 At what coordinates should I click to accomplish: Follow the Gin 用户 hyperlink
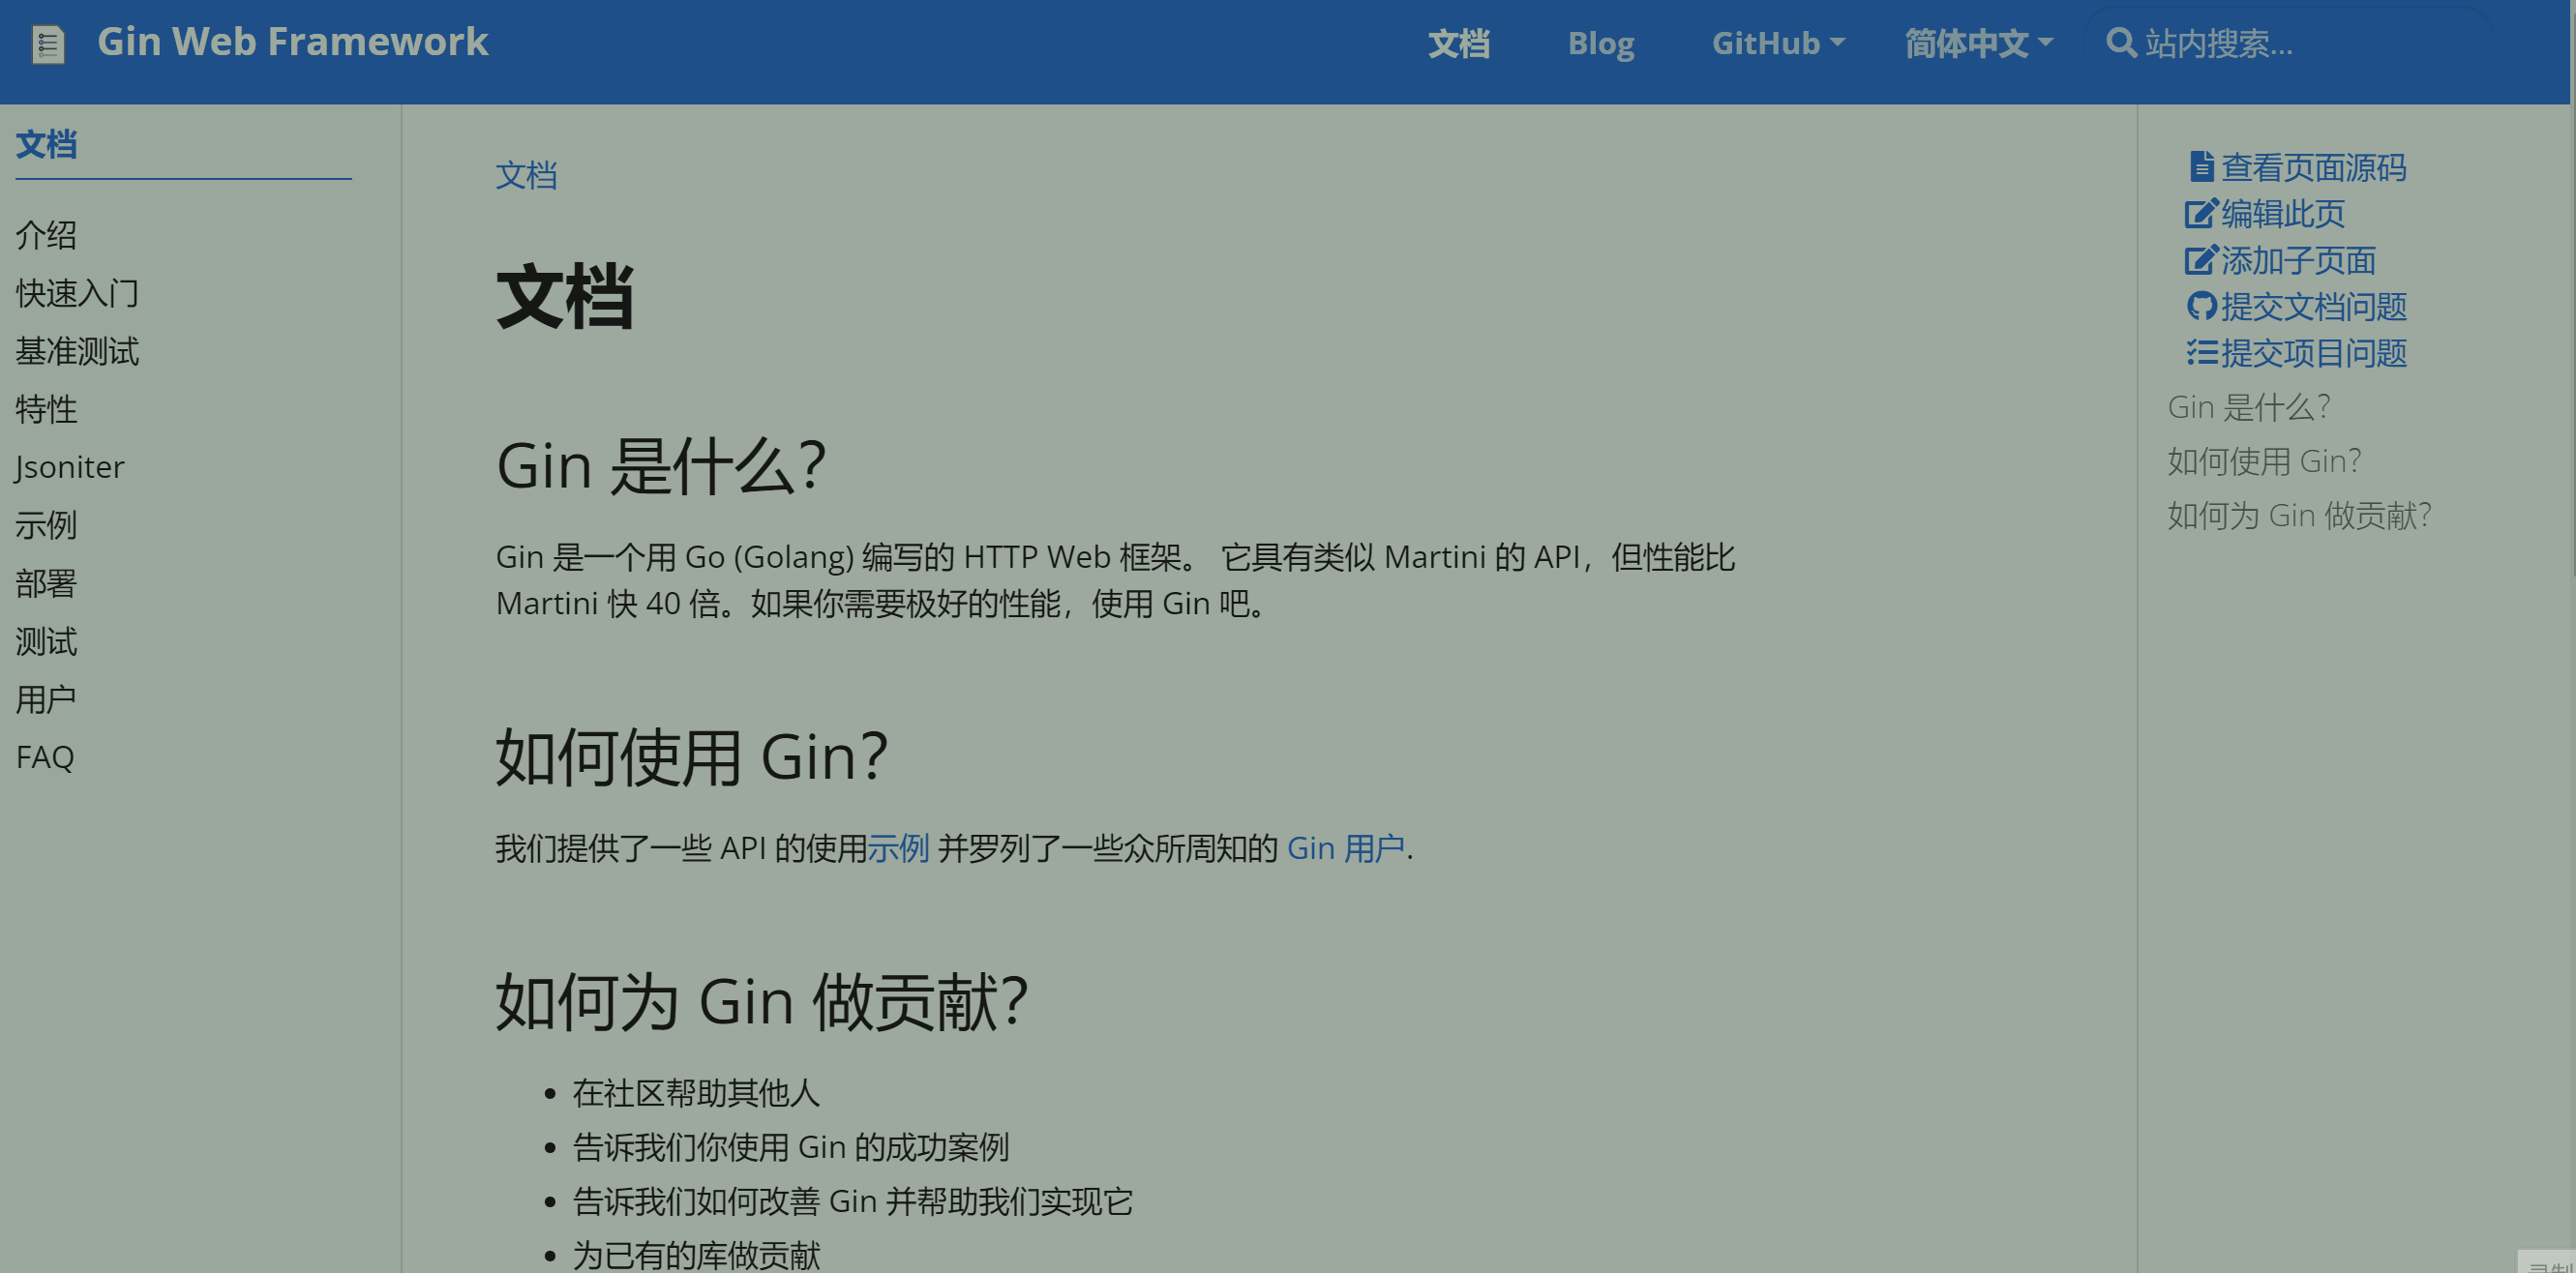(x=1345, y=848)
